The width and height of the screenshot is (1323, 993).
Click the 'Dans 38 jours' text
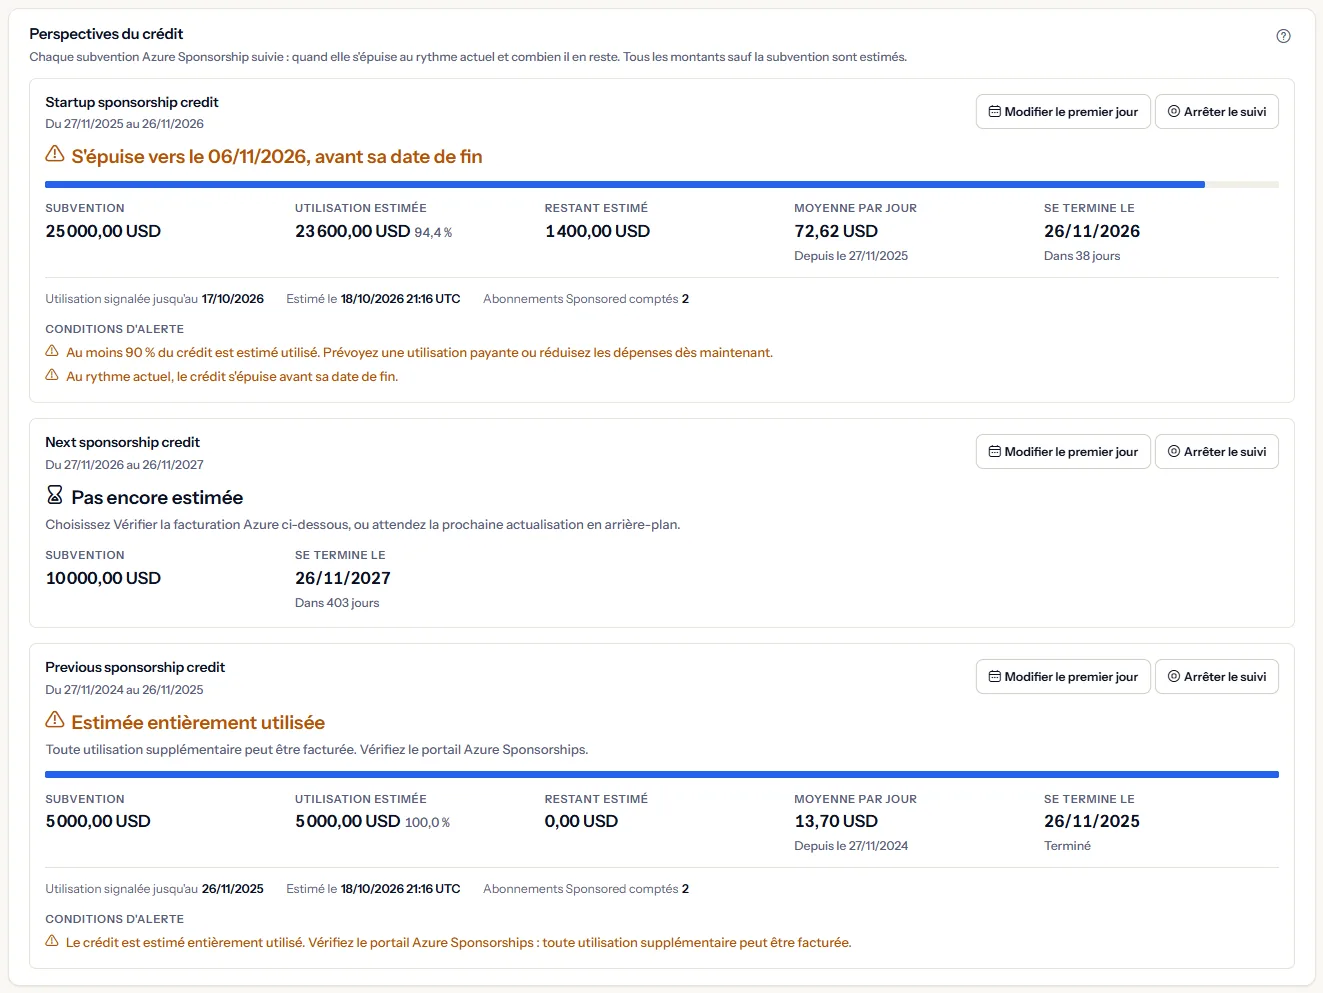pyautogui.click(x=1082, y=256)
